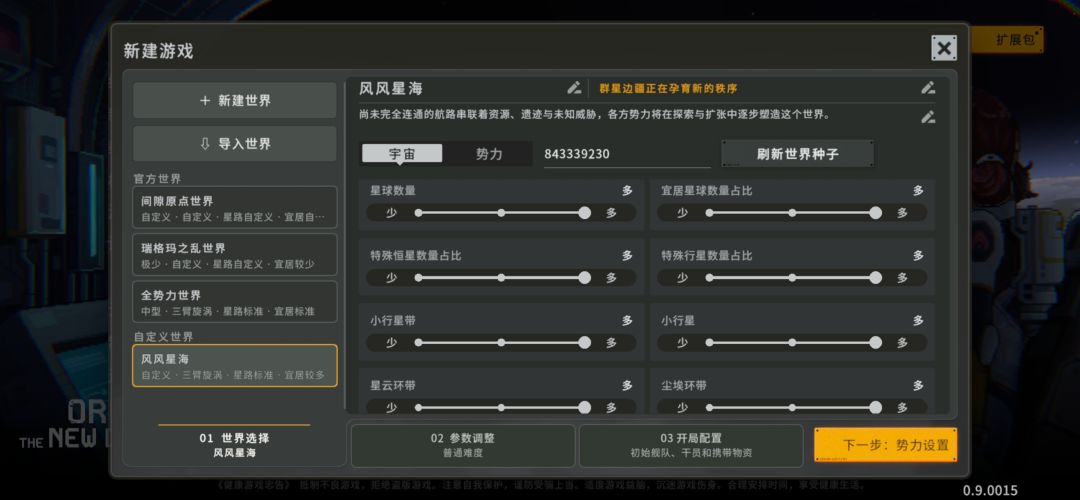Adjust the 小行星 slider handle

coord(875,342)
